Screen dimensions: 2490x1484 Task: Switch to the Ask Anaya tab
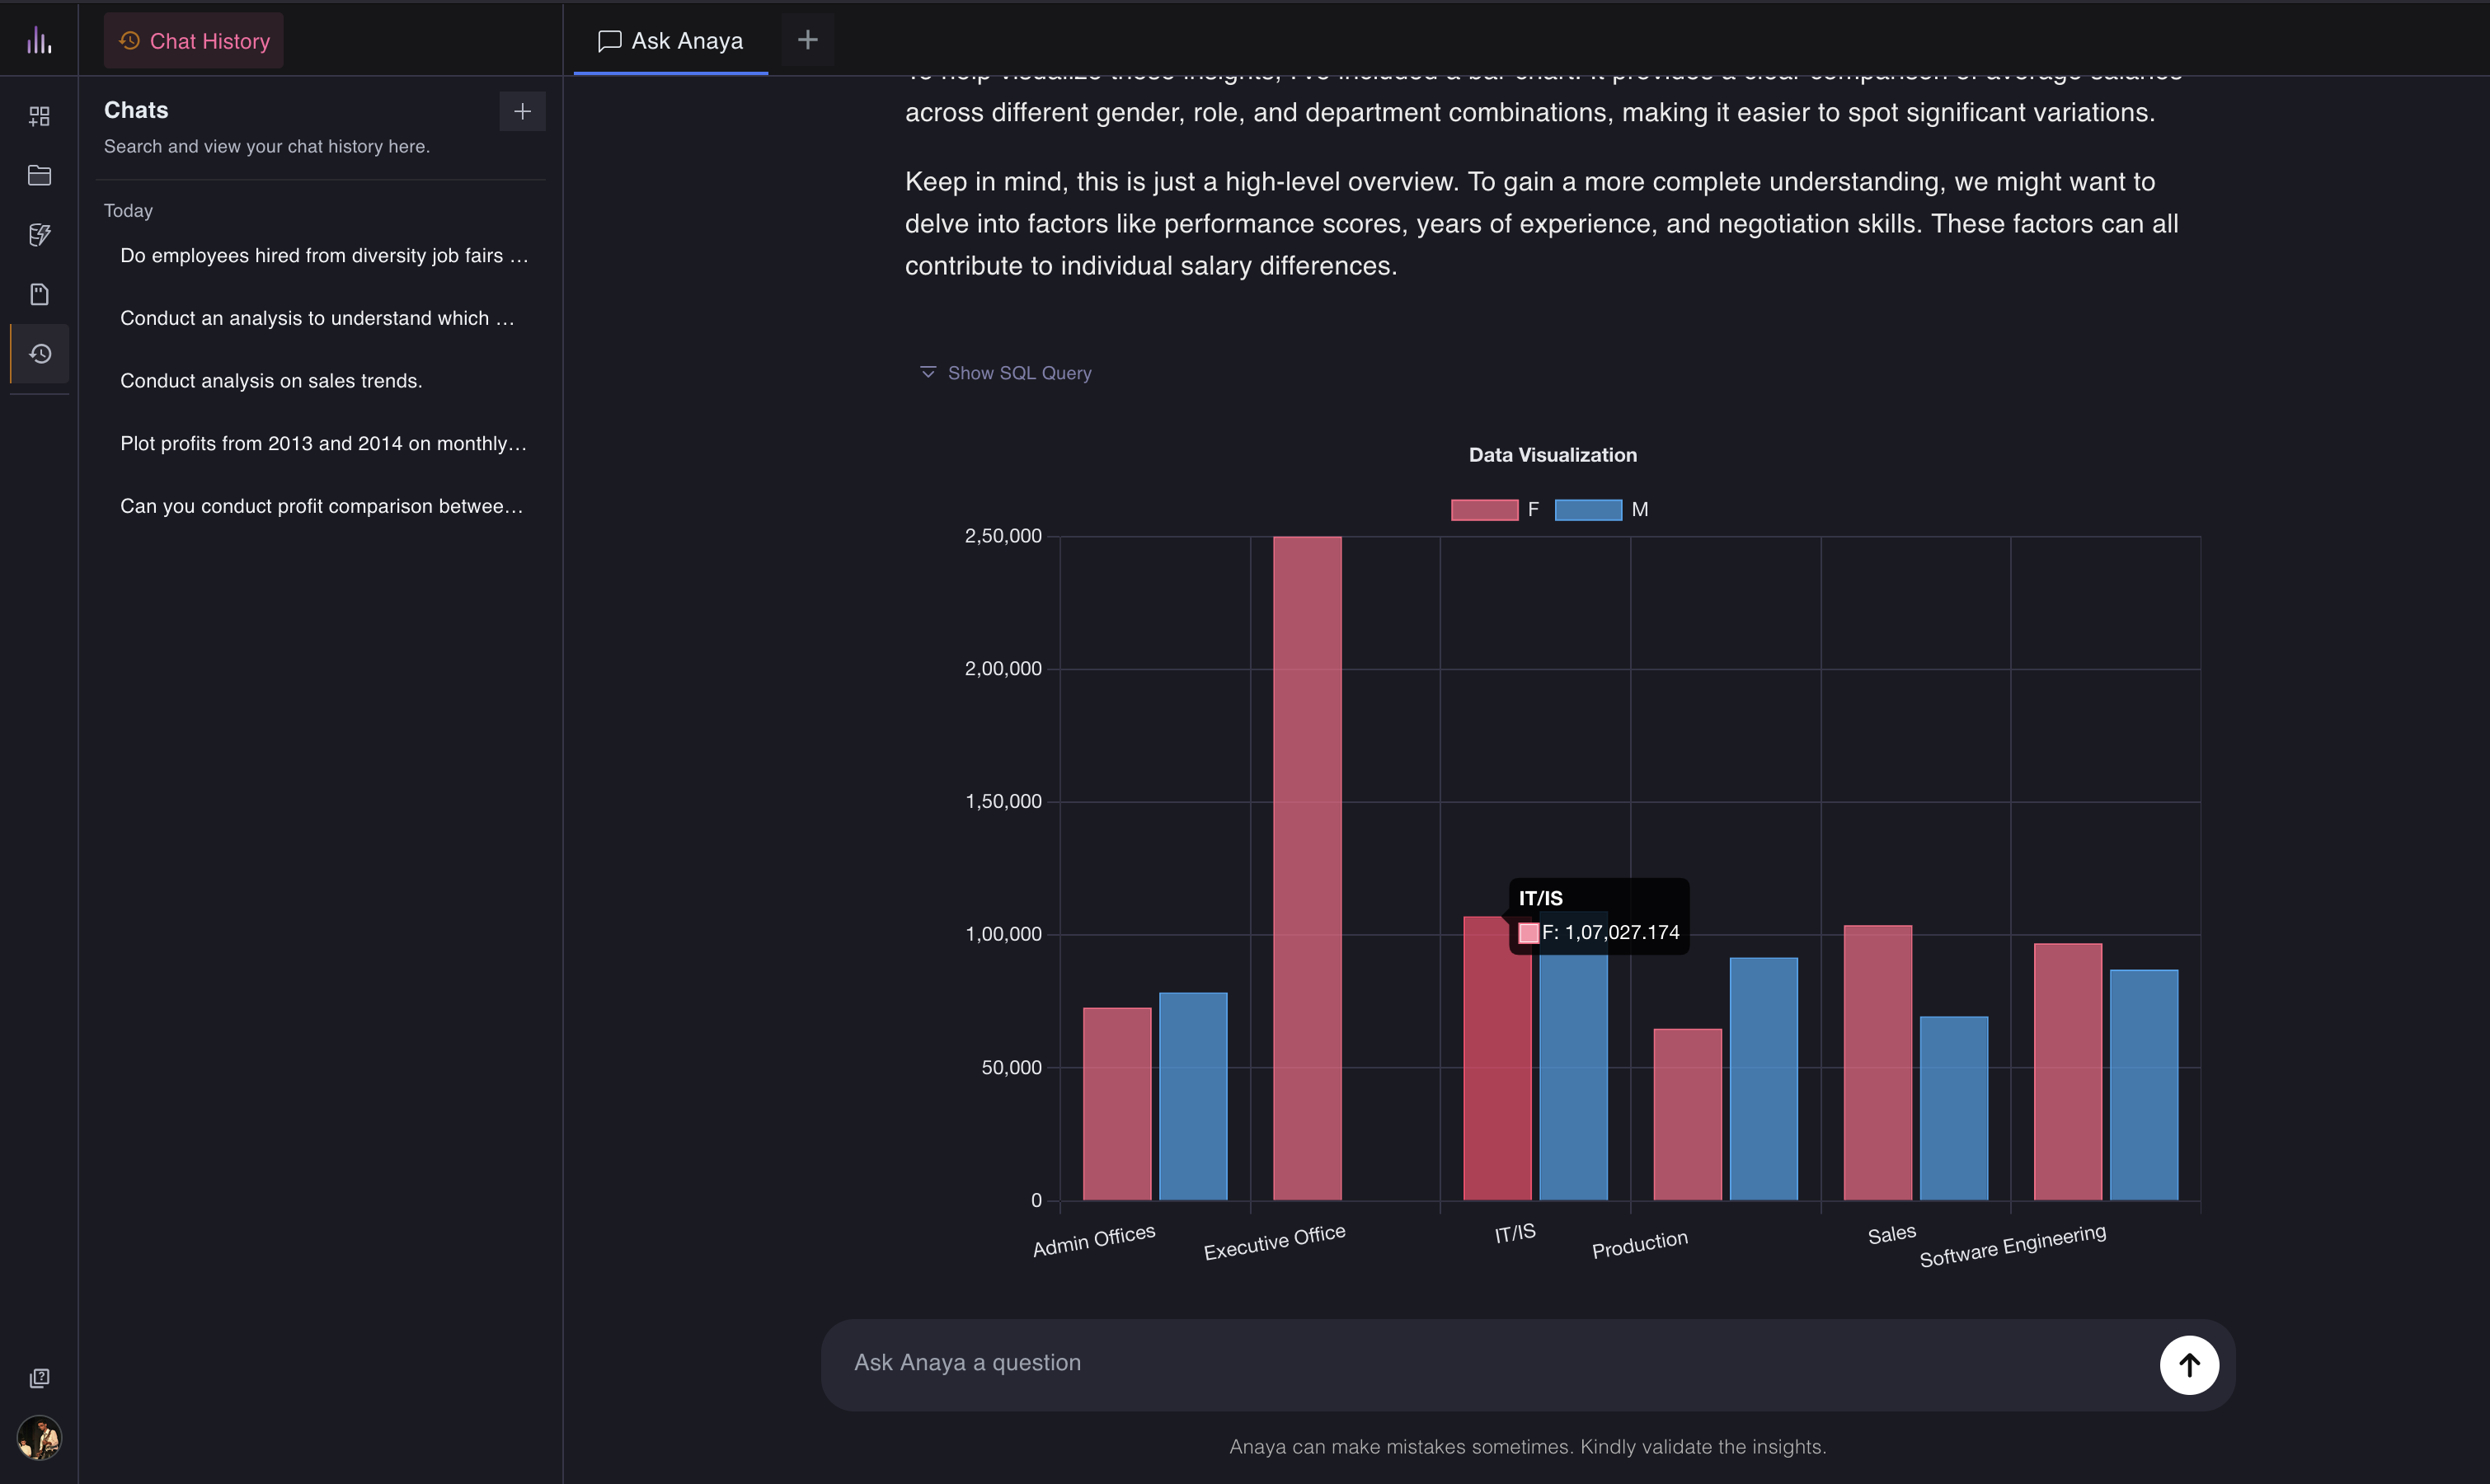click(x=671, y=41)
